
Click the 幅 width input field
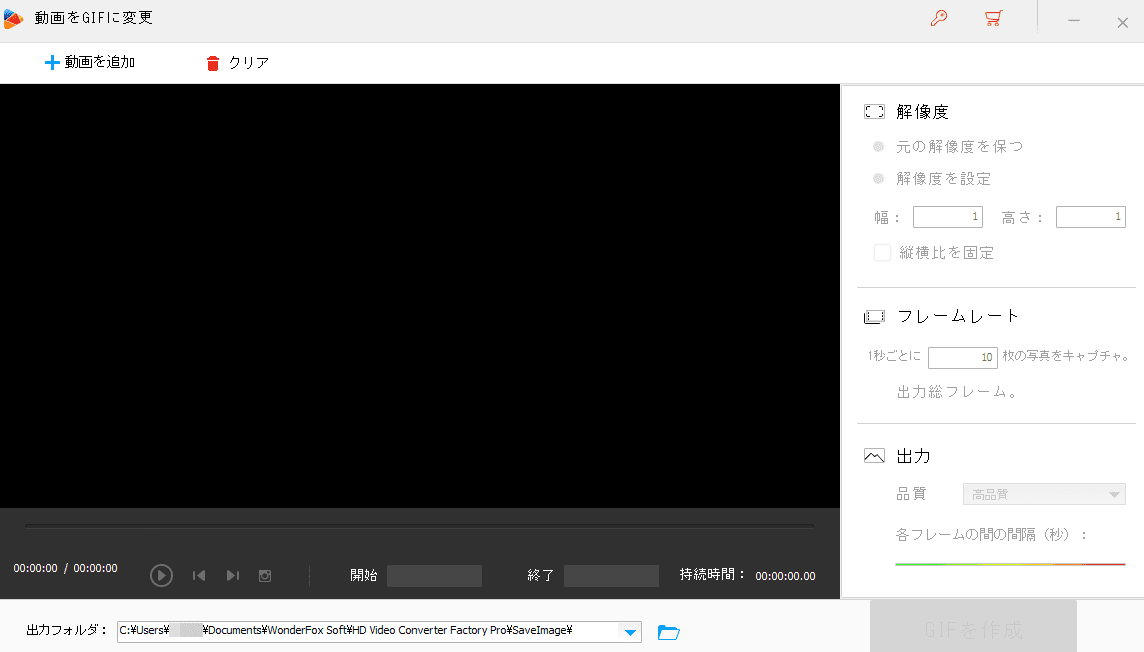pyautogui.click(x=948, y=217)
